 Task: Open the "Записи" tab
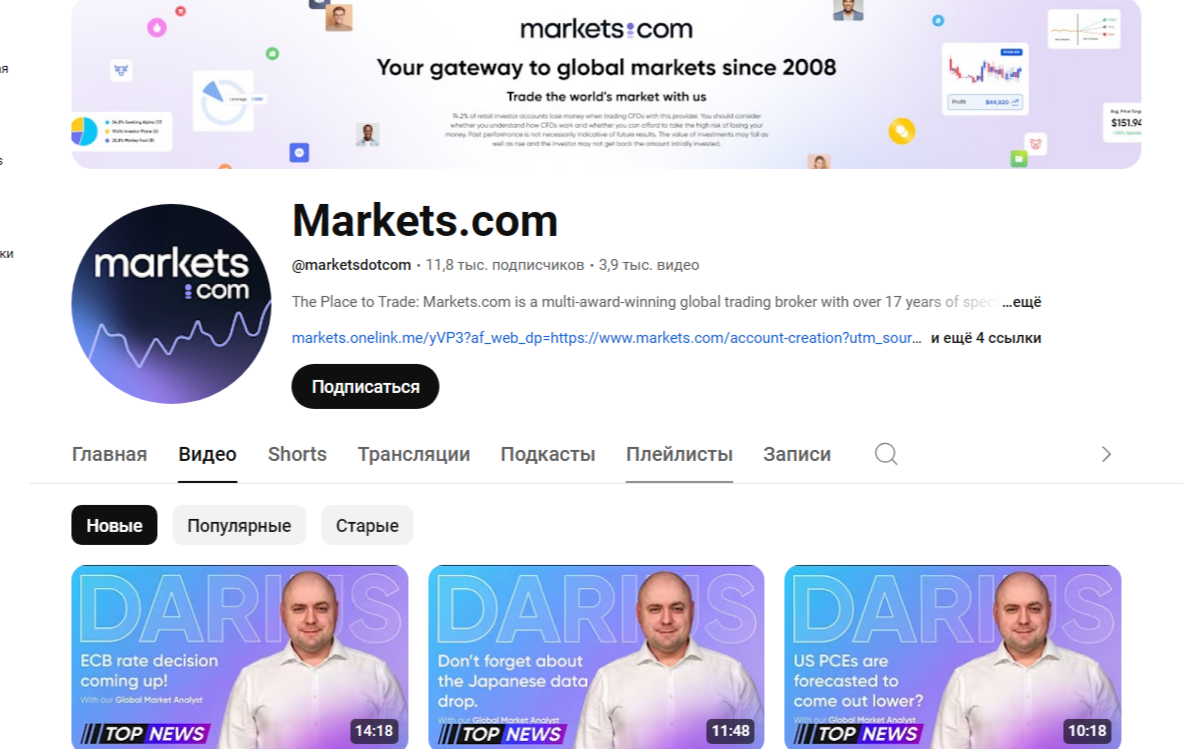pyautogui.click(x=797, y=454)
